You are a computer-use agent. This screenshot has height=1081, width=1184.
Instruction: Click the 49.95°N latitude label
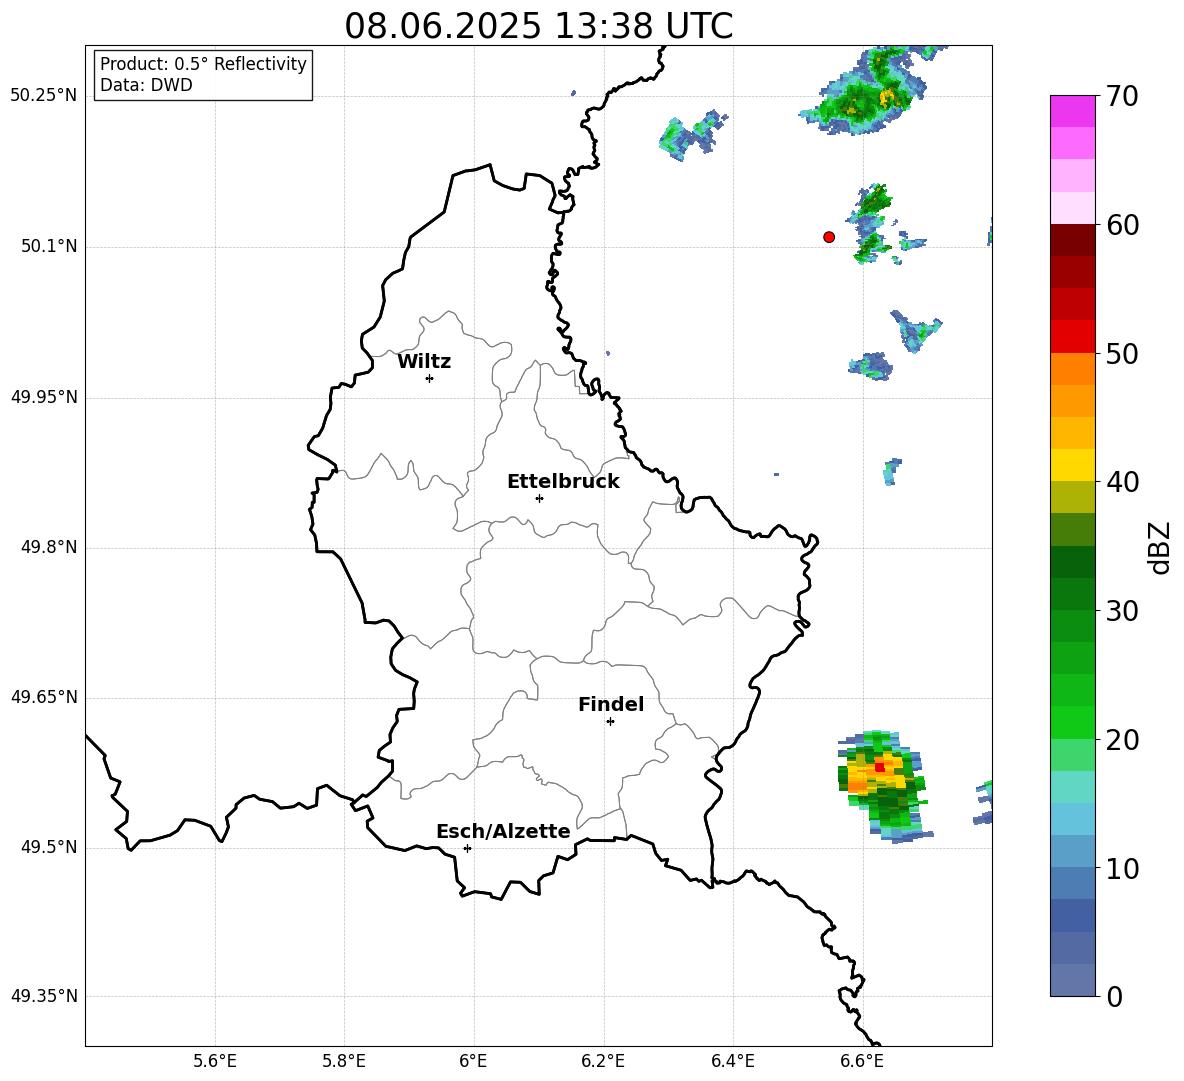click(44, 397)
